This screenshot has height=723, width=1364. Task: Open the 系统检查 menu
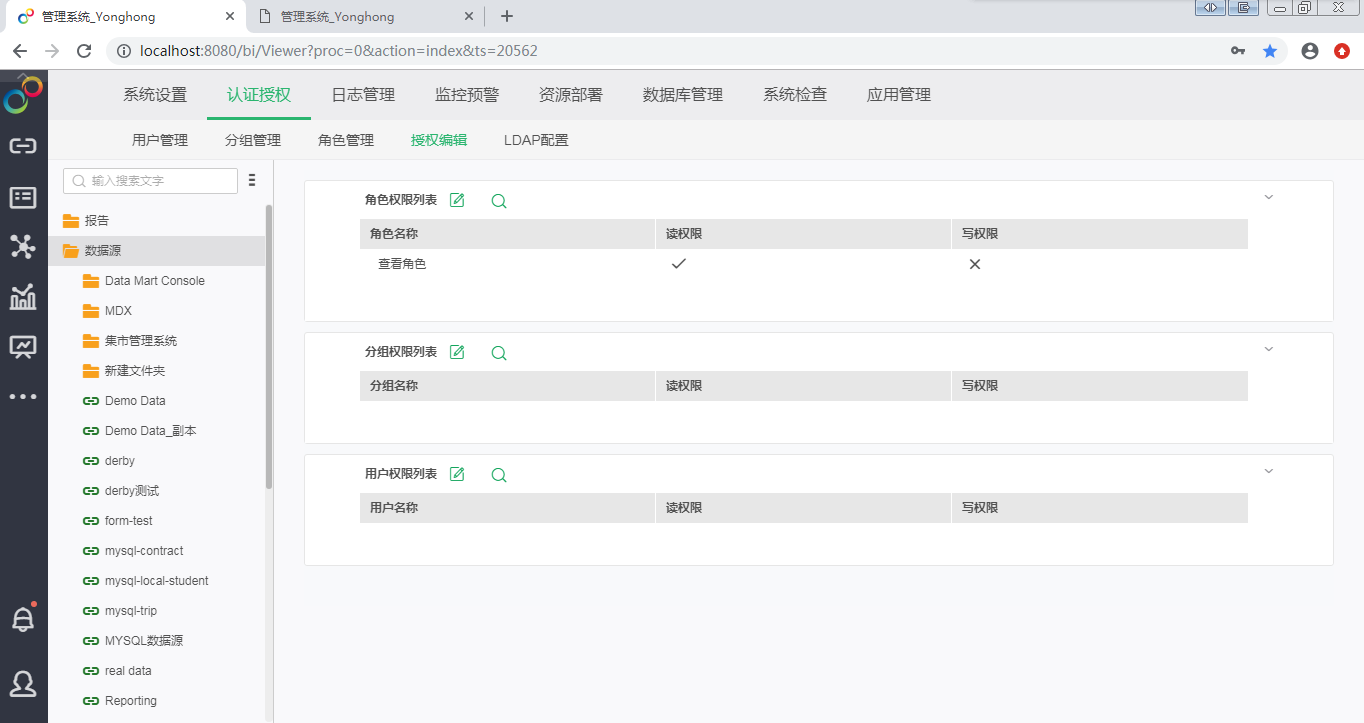coord(795,95)
